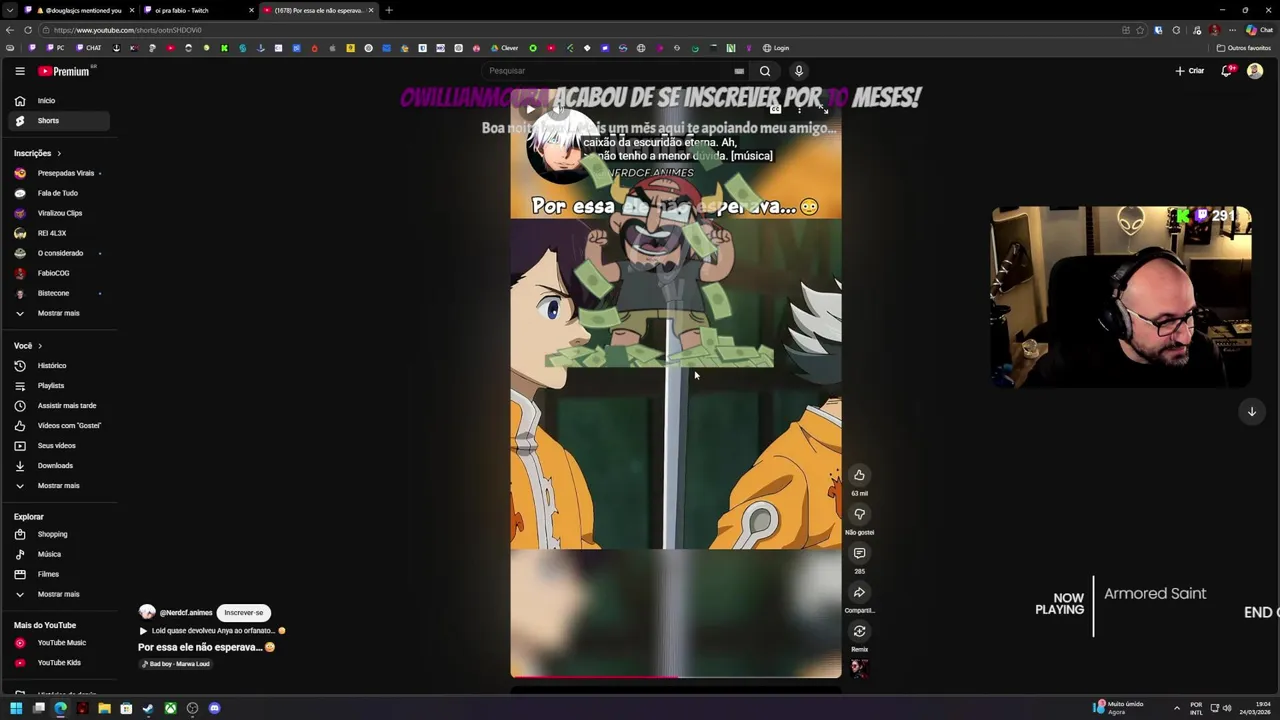
Task: Expand Mostrar mais below Downloads
Action: point(58,486)
